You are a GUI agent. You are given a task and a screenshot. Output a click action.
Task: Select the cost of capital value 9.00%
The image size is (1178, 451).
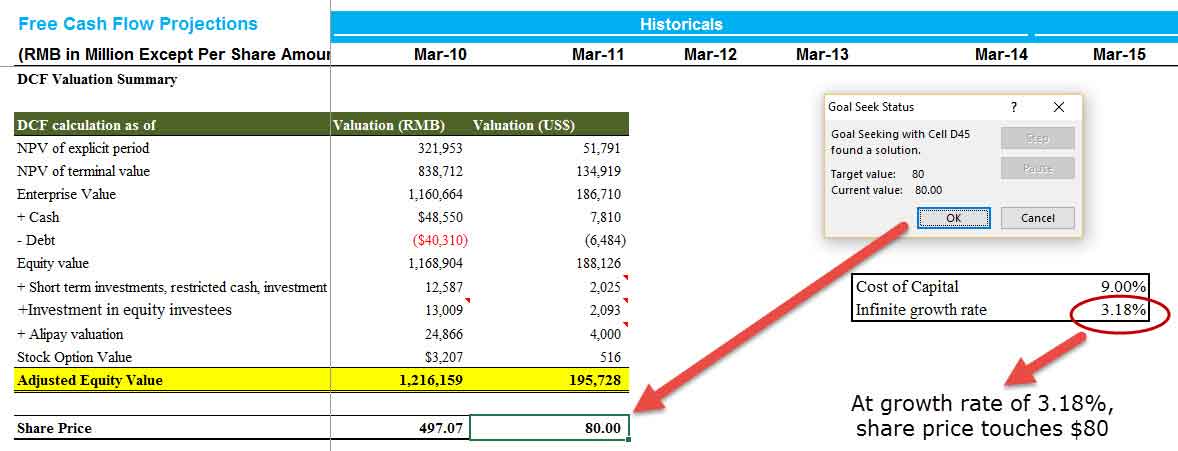click(x=1124, y=286)
